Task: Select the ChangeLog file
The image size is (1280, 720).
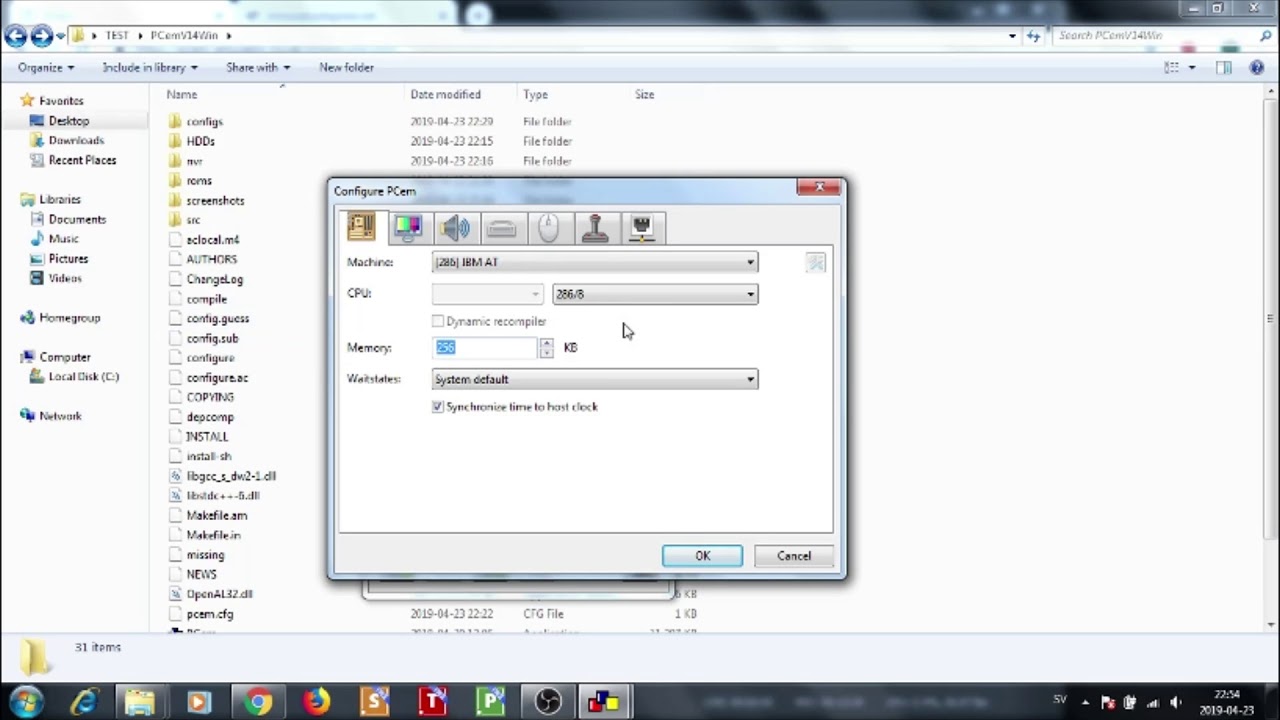Action: [214, 279]
